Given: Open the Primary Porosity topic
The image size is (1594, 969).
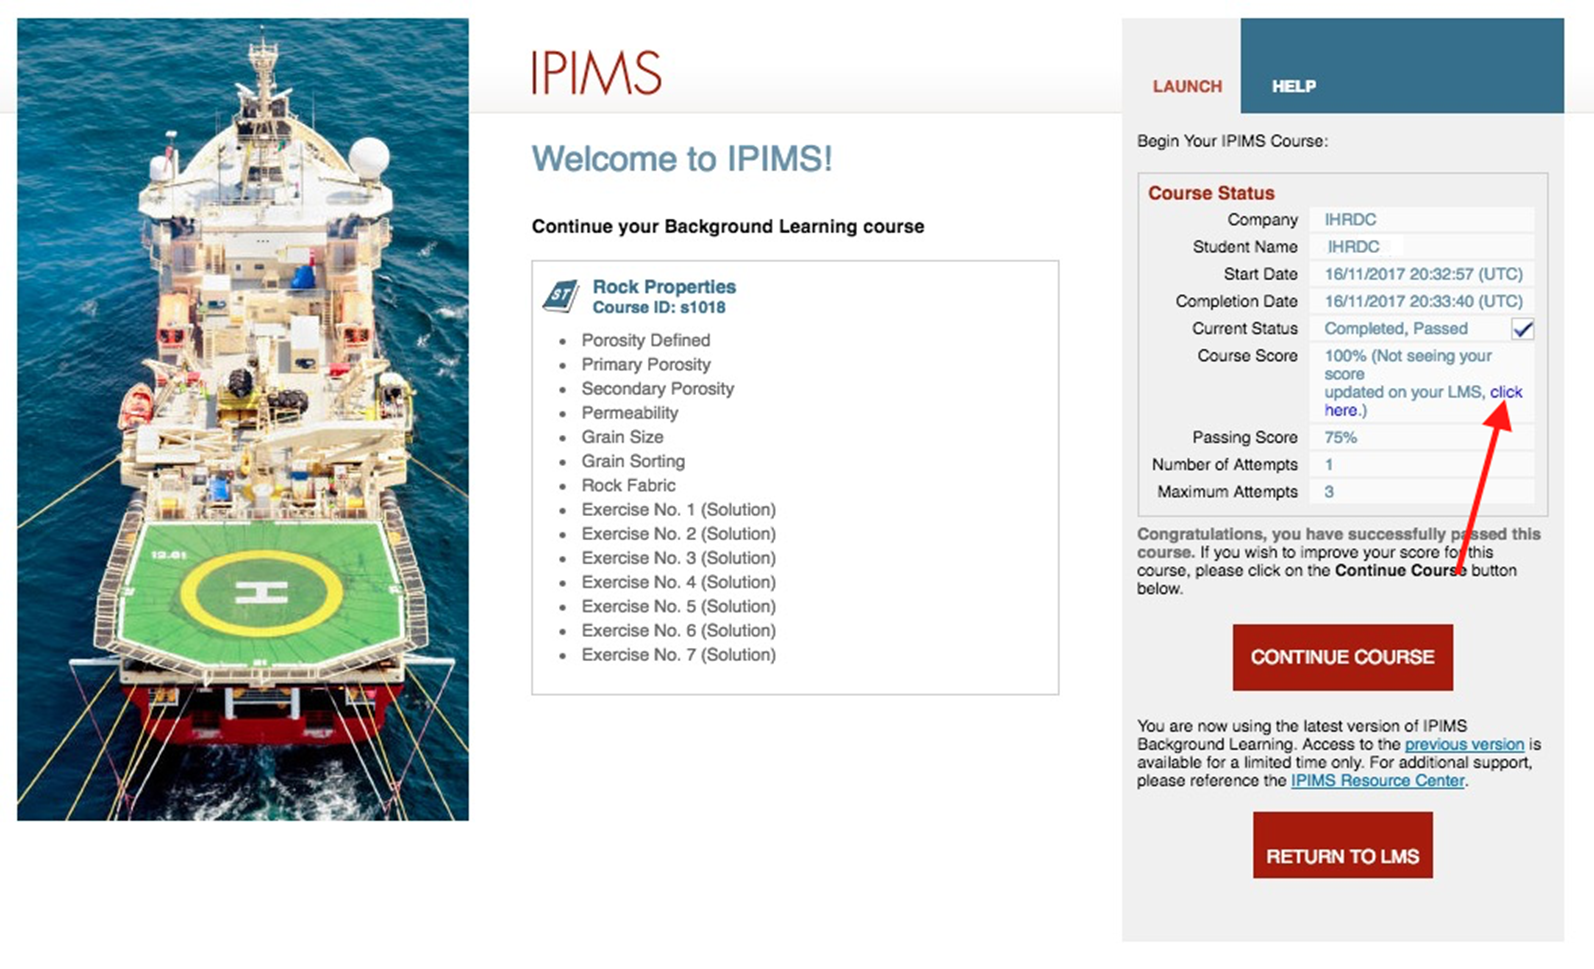Looking at the screenshot, I should point(646,364).
